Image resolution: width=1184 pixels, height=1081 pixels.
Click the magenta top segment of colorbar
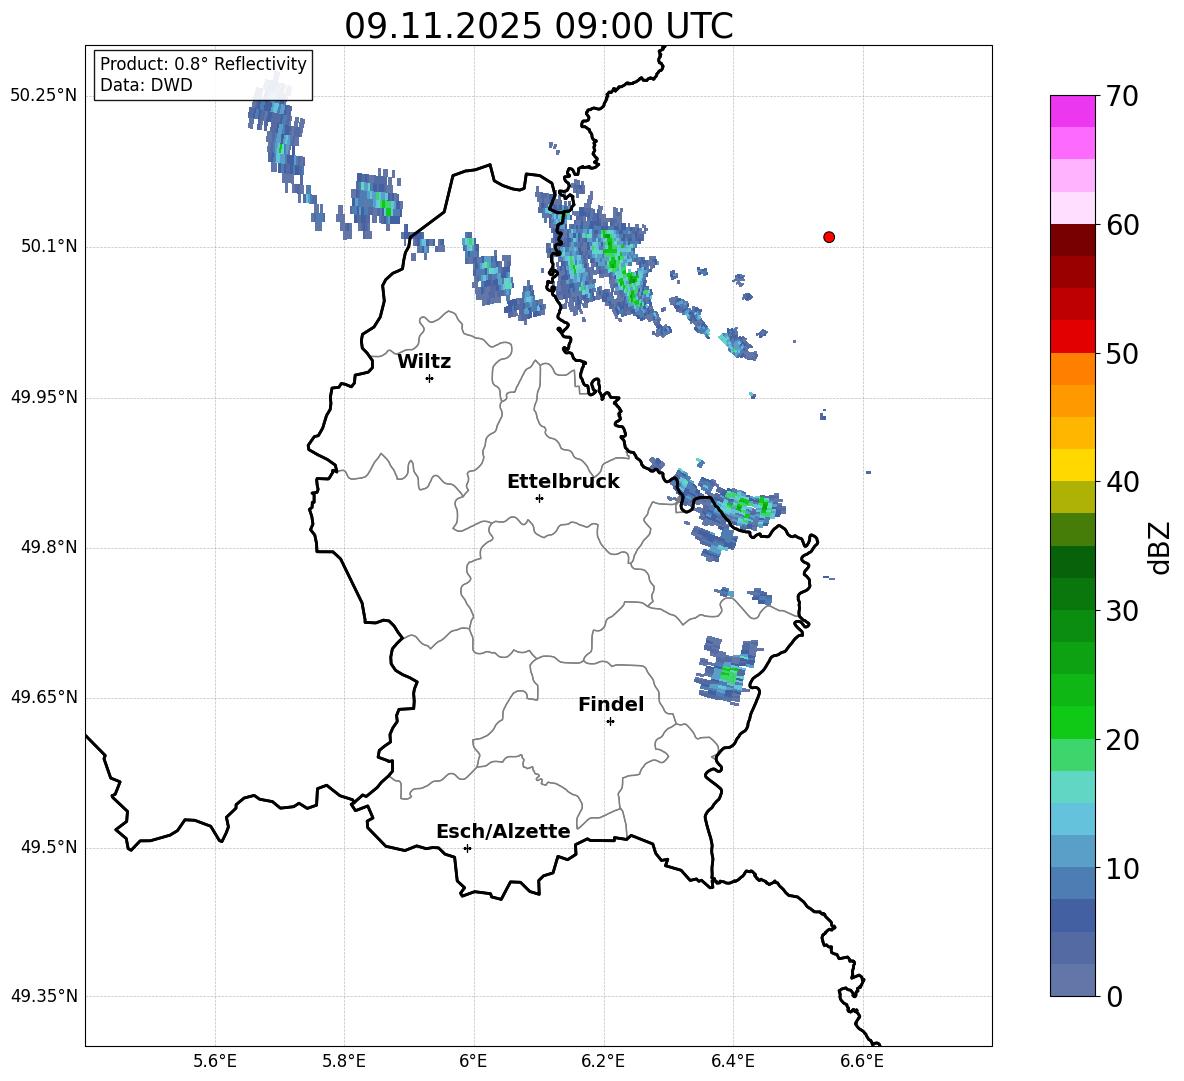click(x=1073, y=112)
